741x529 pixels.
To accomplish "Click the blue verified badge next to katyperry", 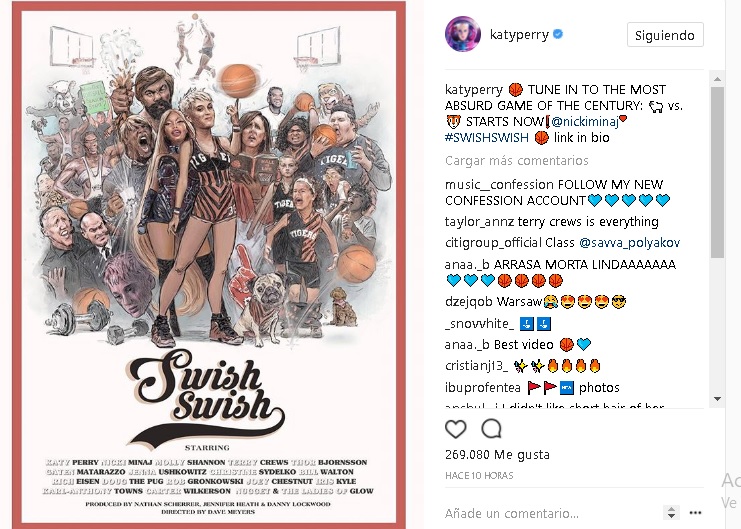I will (558, 34).
